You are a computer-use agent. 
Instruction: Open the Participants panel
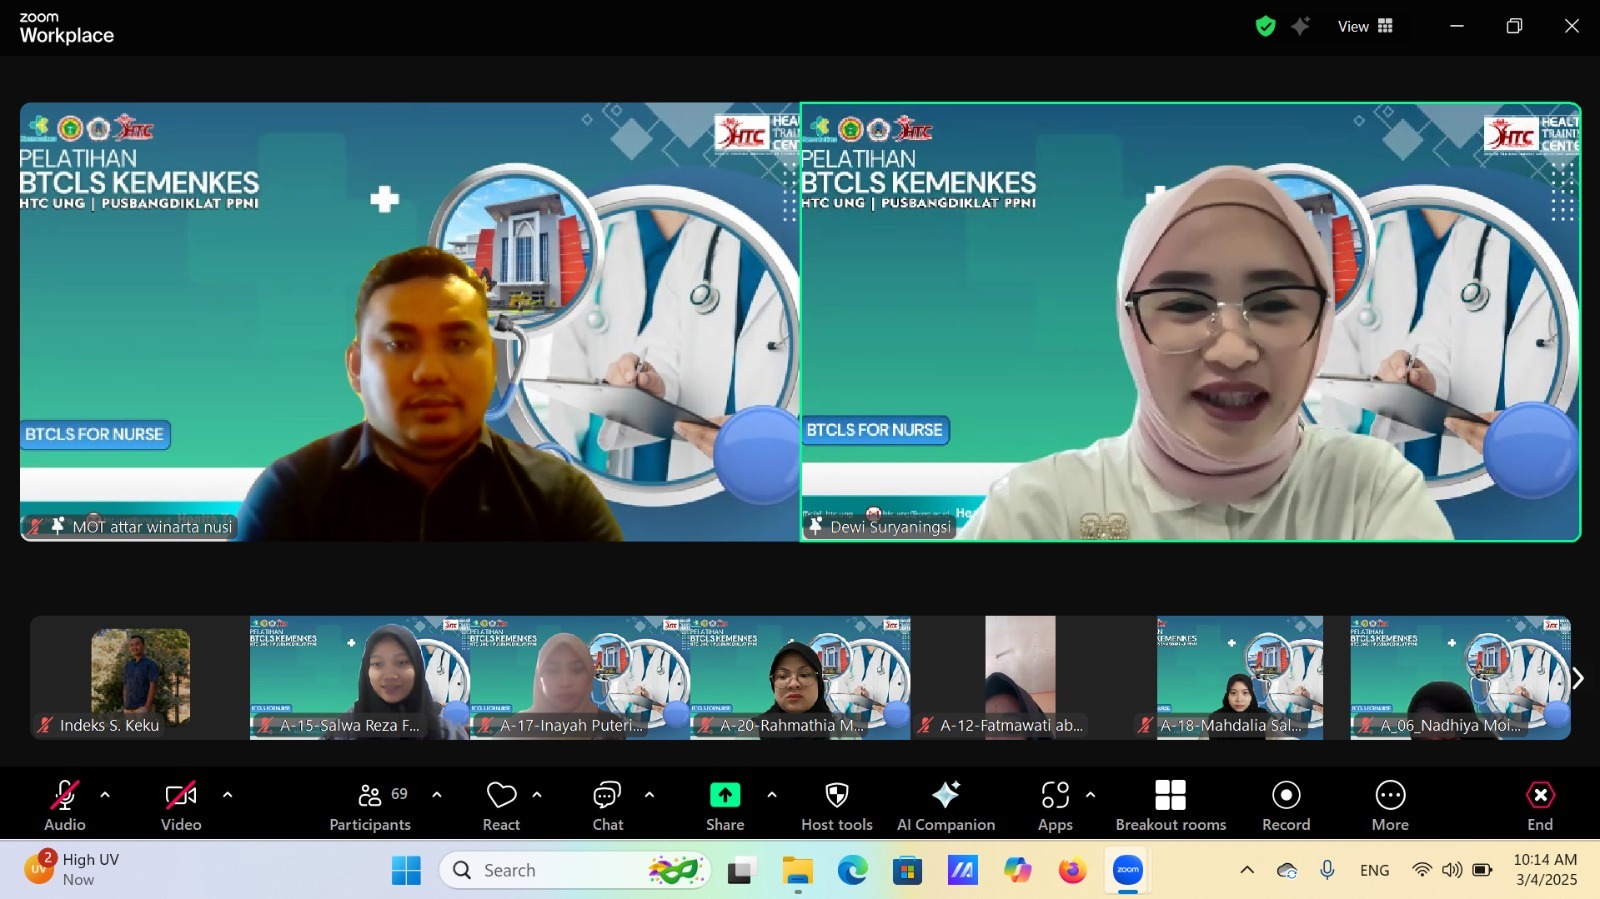point(370,805)
